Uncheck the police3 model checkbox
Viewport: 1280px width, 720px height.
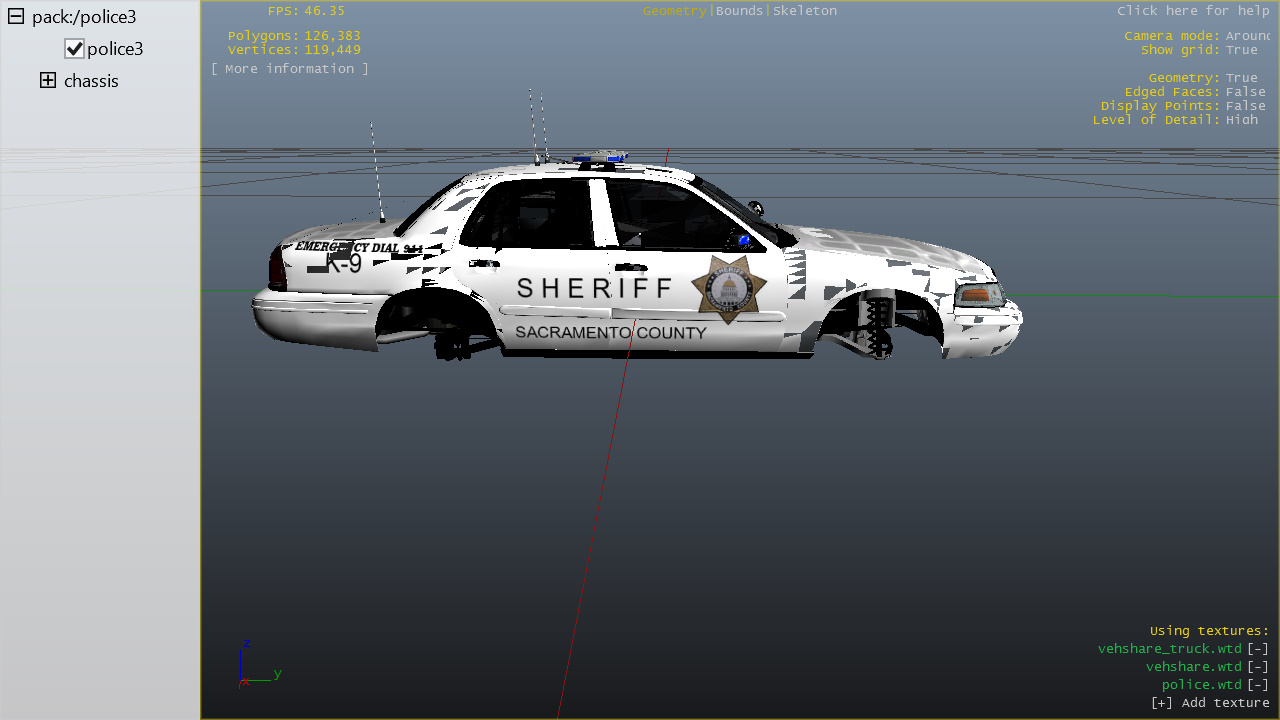[74, 49]
